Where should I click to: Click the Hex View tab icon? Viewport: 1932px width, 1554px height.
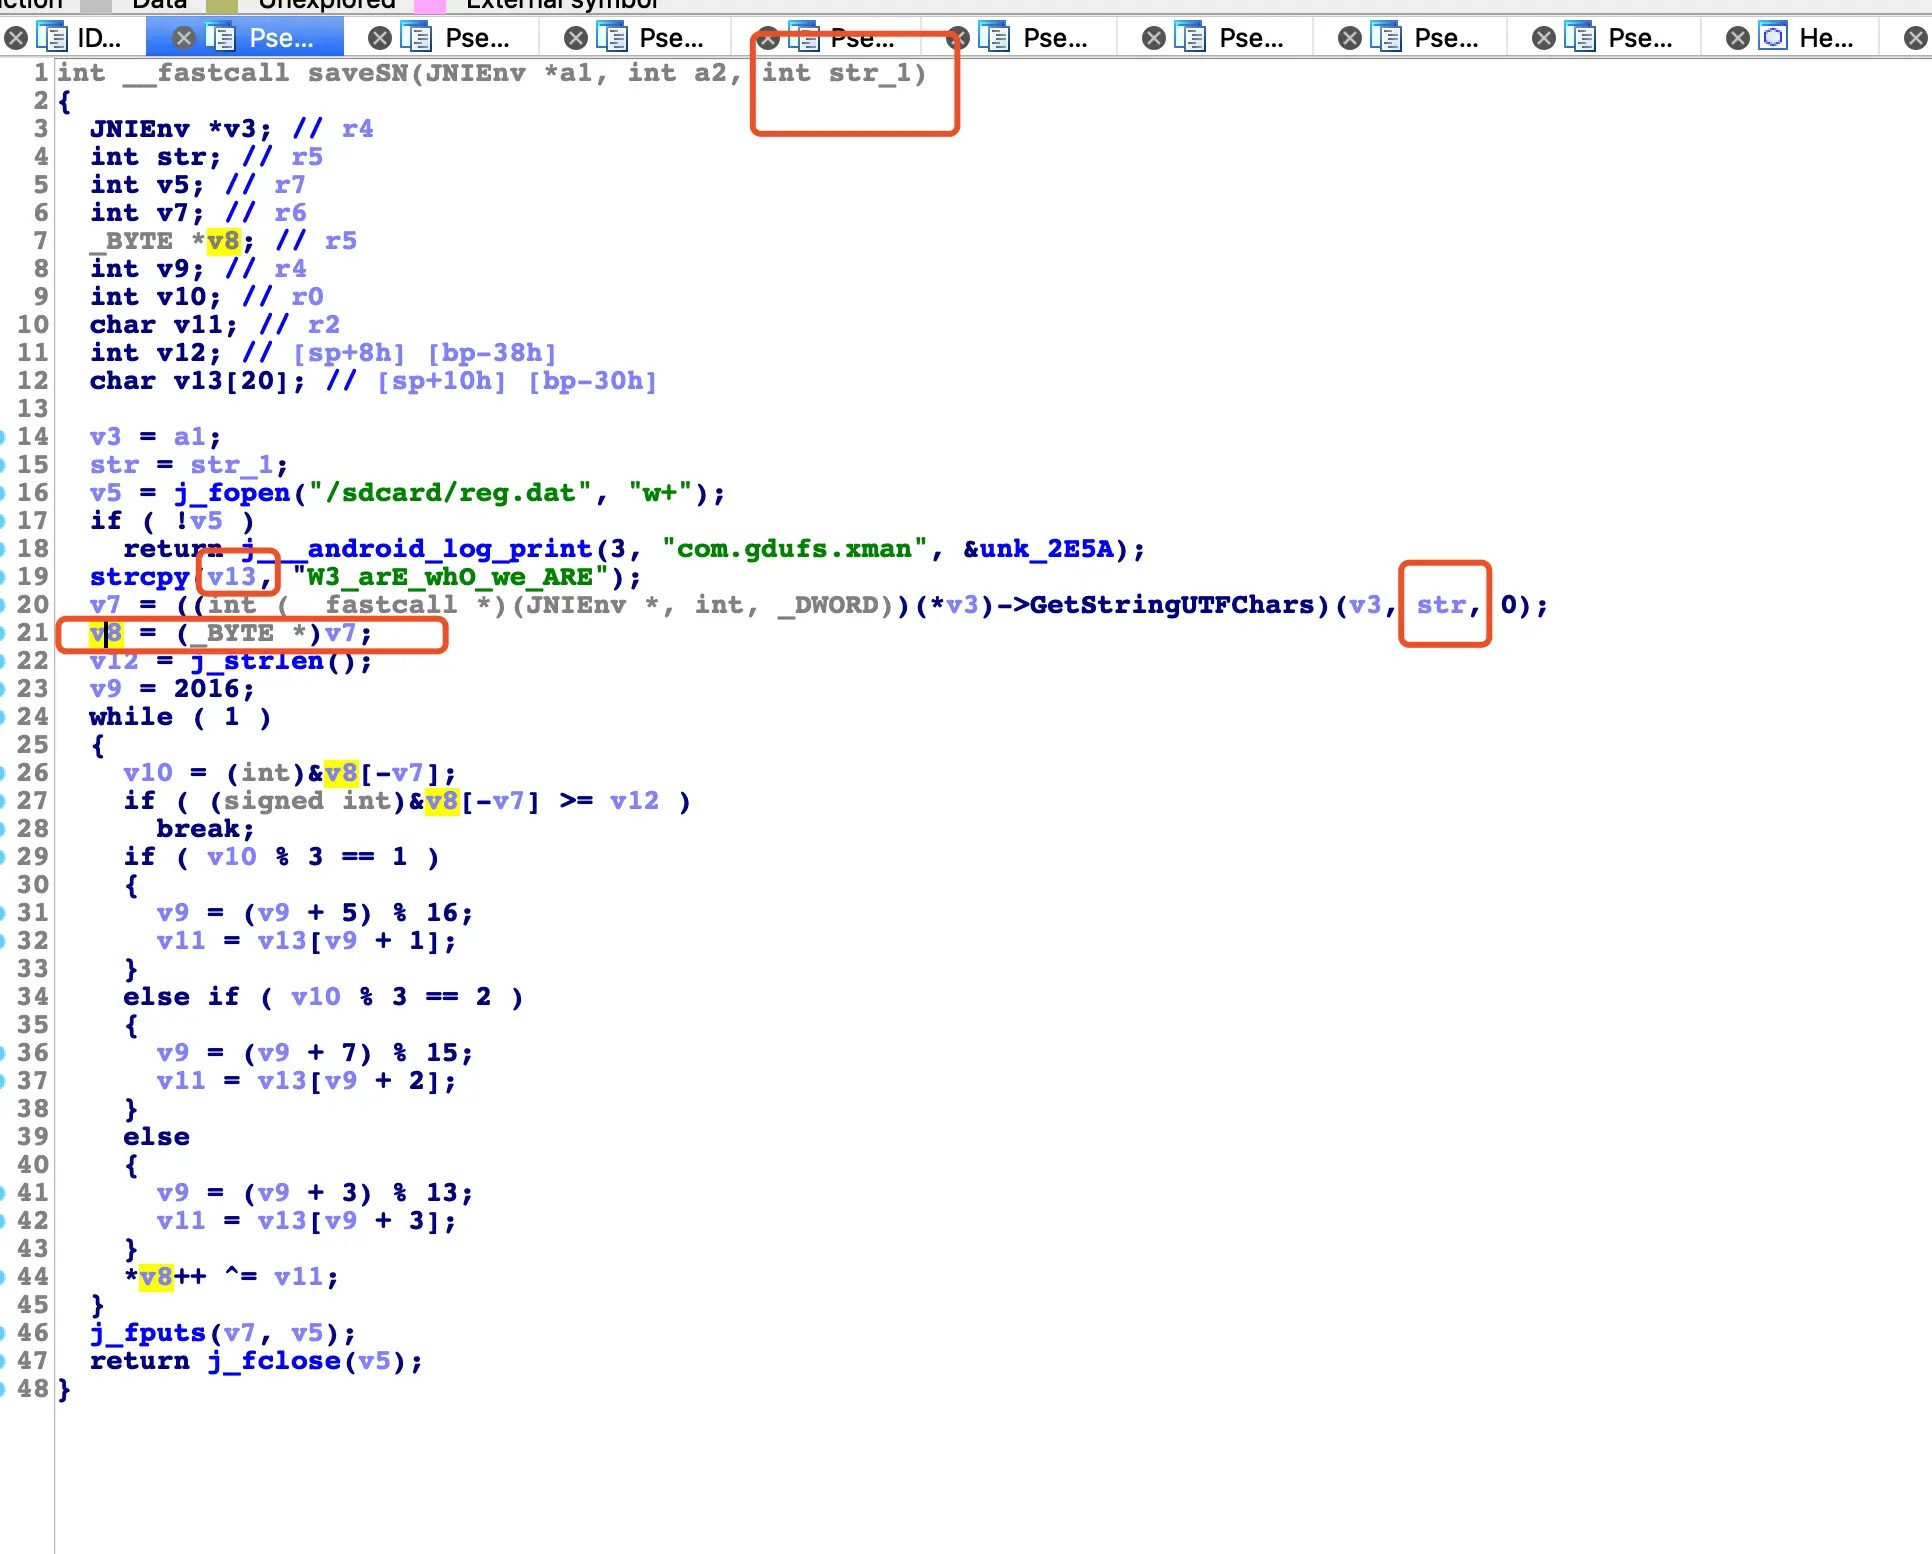point(1773,38)
